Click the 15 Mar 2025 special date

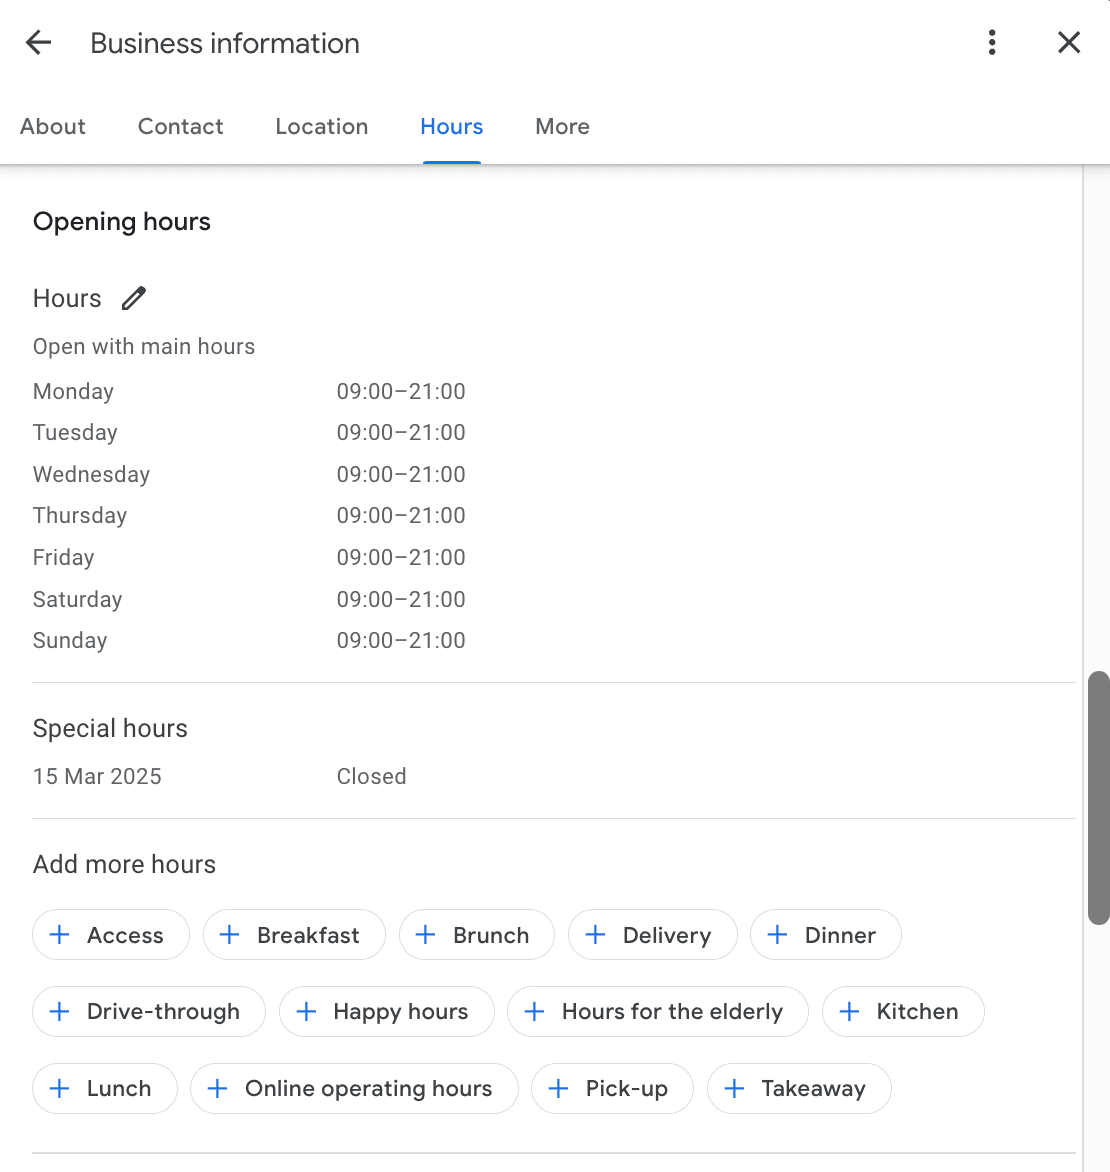(x=97, y=776)
